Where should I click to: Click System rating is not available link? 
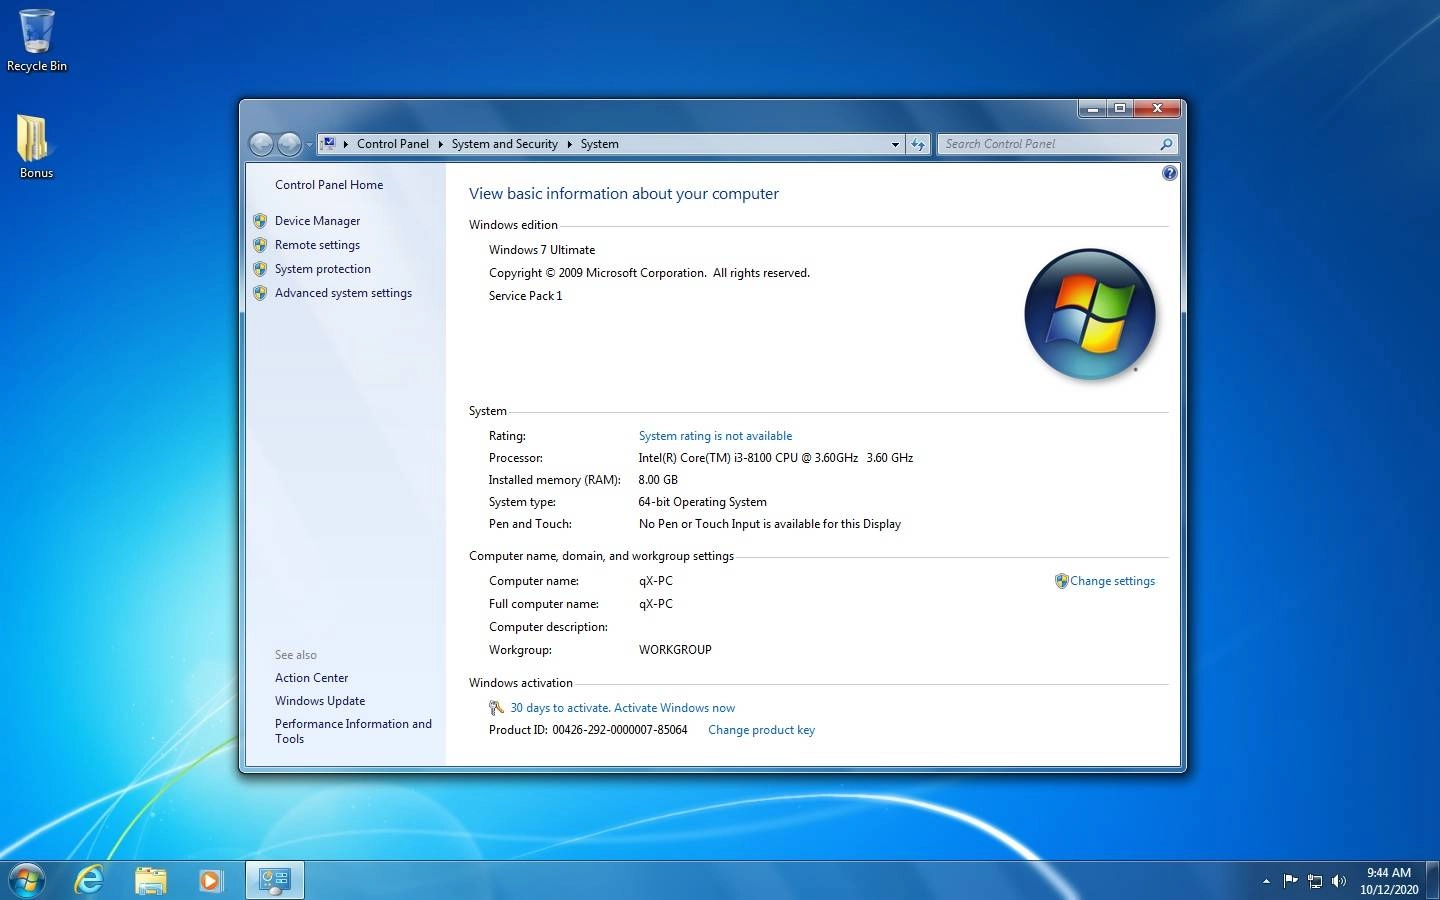[x=715, y=436]
